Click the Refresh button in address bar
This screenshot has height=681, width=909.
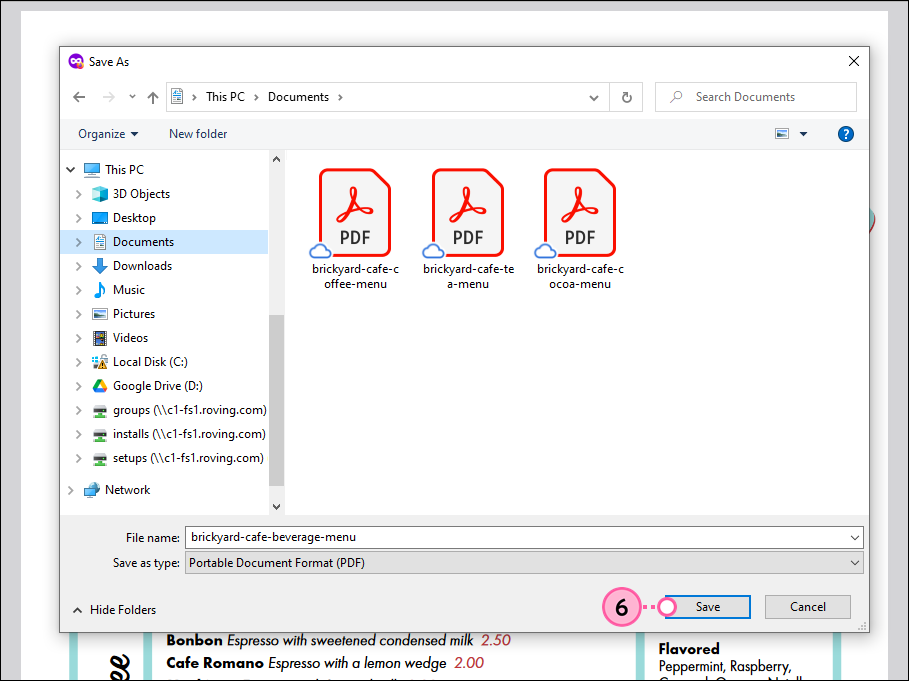click(x=627, y=97)
